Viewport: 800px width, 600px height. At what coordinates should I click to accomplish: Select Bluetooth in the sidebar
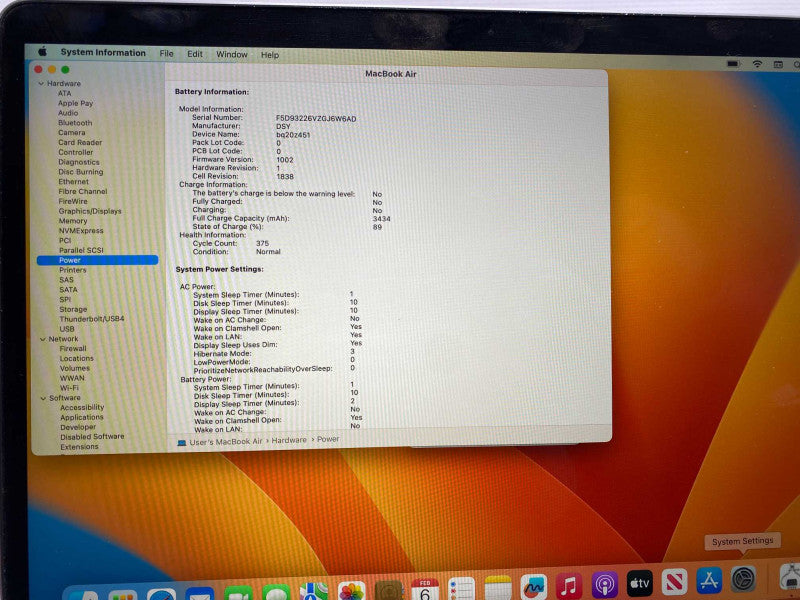[75, 123]
